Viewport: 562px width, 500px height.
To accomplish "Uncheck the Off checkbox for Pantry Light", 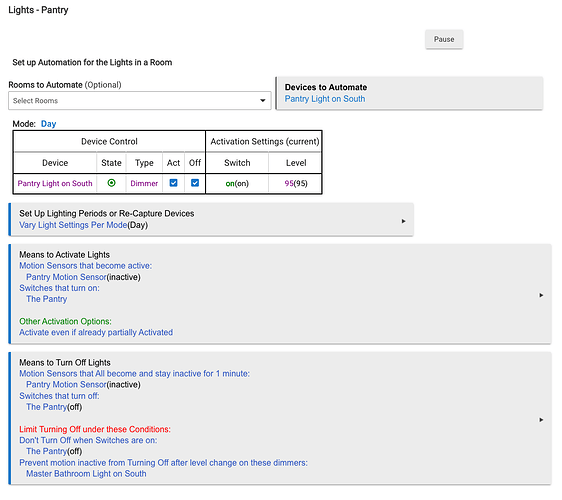I will pyautogui.click(x=195, y=183).
